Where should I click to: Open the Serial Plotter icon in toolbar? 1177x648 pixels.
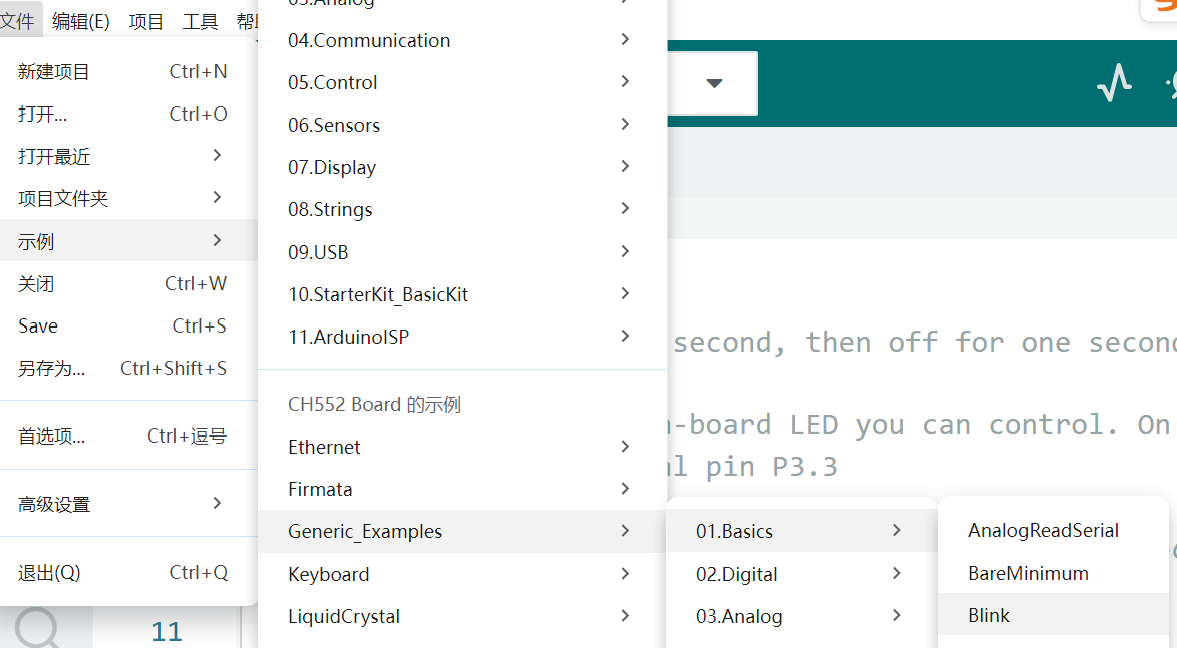click(x=1114, y=83)
